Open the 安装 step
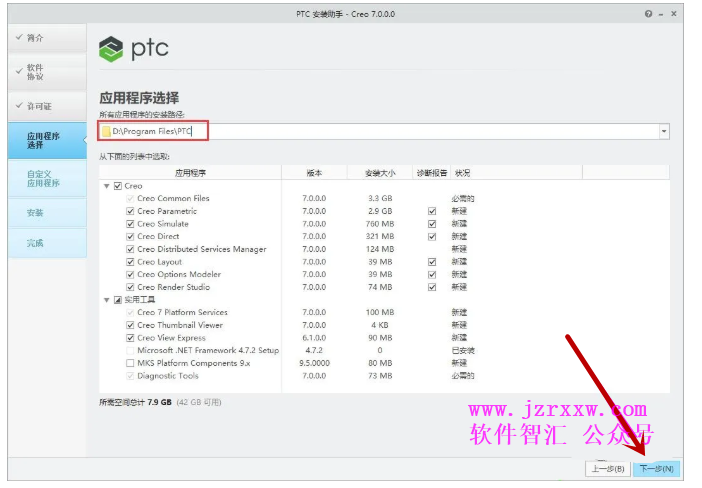 coord(47,213)
